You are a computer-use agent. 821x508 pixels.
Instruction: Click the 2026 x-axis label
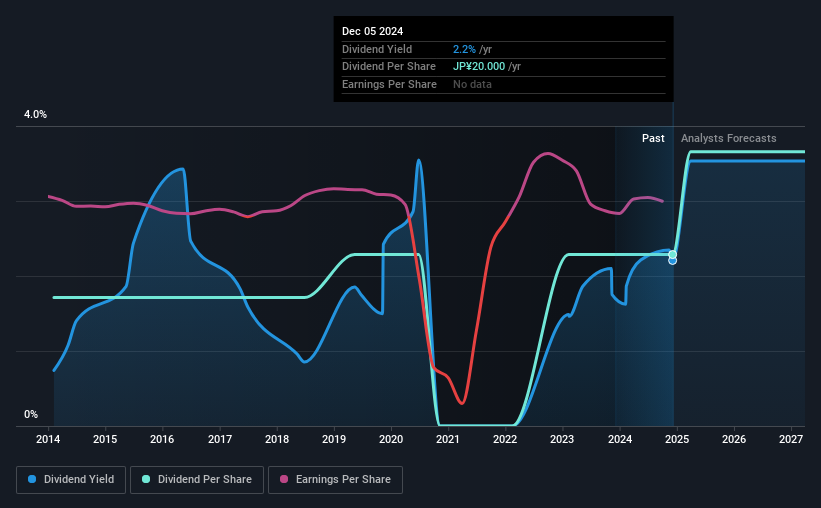pos(734,439)
